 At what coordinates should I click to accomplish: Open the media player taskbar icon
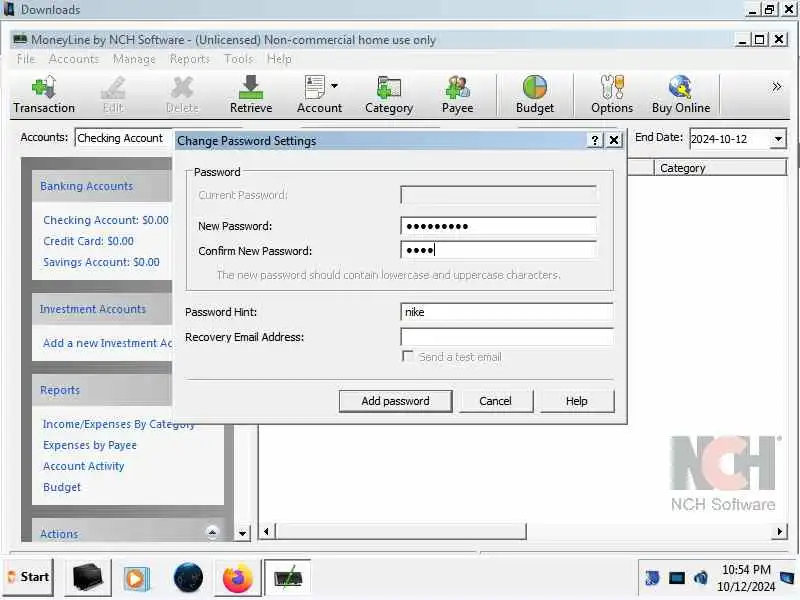pos(135,579)
